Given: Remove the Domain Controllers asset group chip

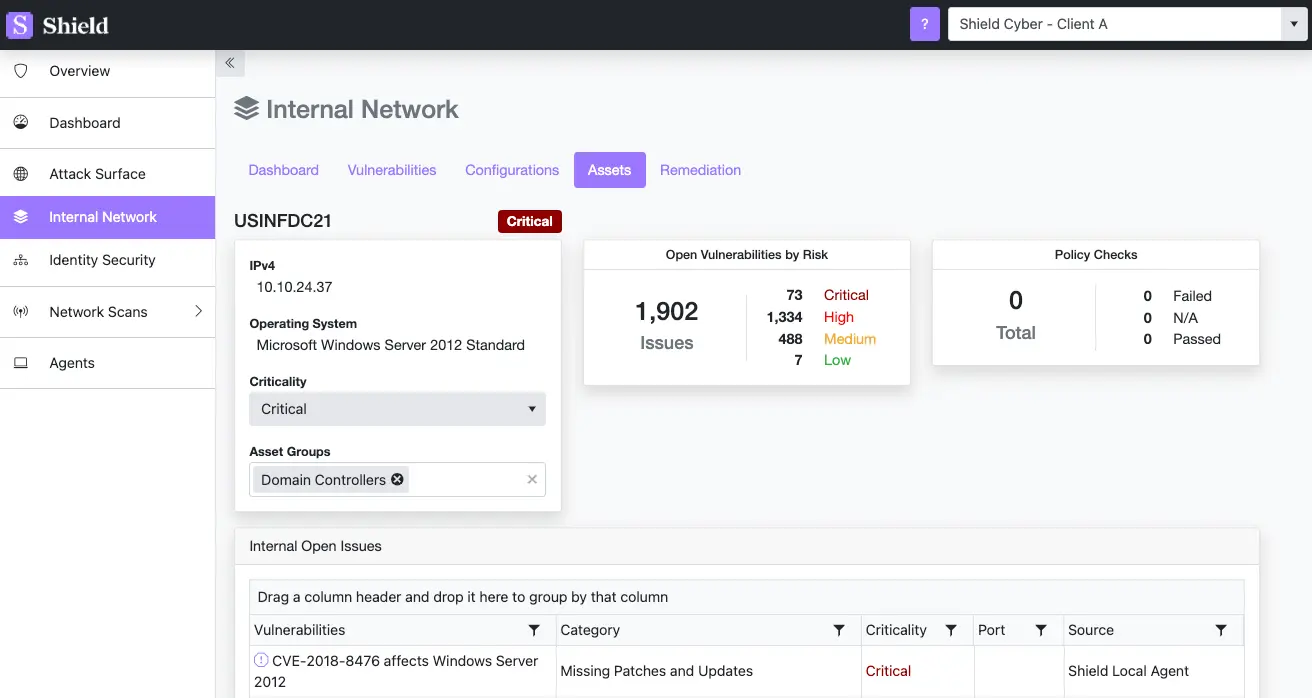Looking at the screenshot, I should (x=398, y=479).
